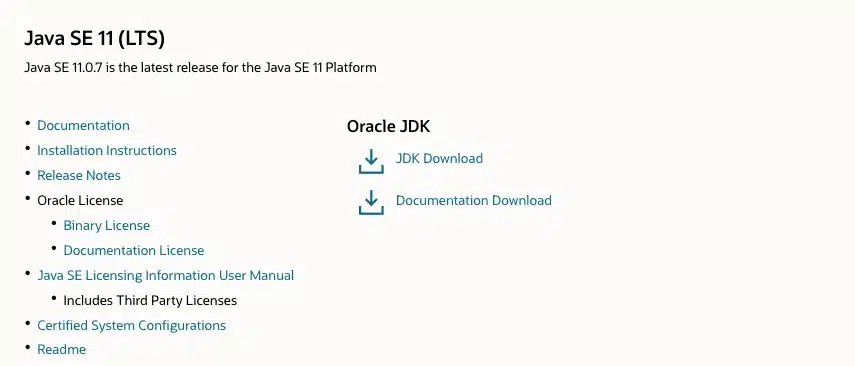View the Release Notes link
Image resolution: width=855 pixels, height=366 pixels.
point(79,176)
